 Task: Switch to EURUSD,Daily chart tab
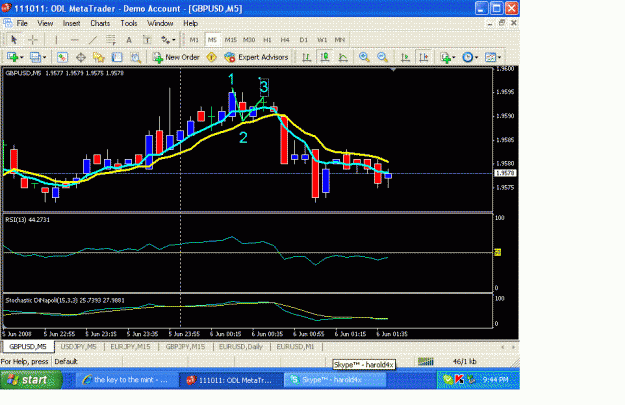pos(241,347)
